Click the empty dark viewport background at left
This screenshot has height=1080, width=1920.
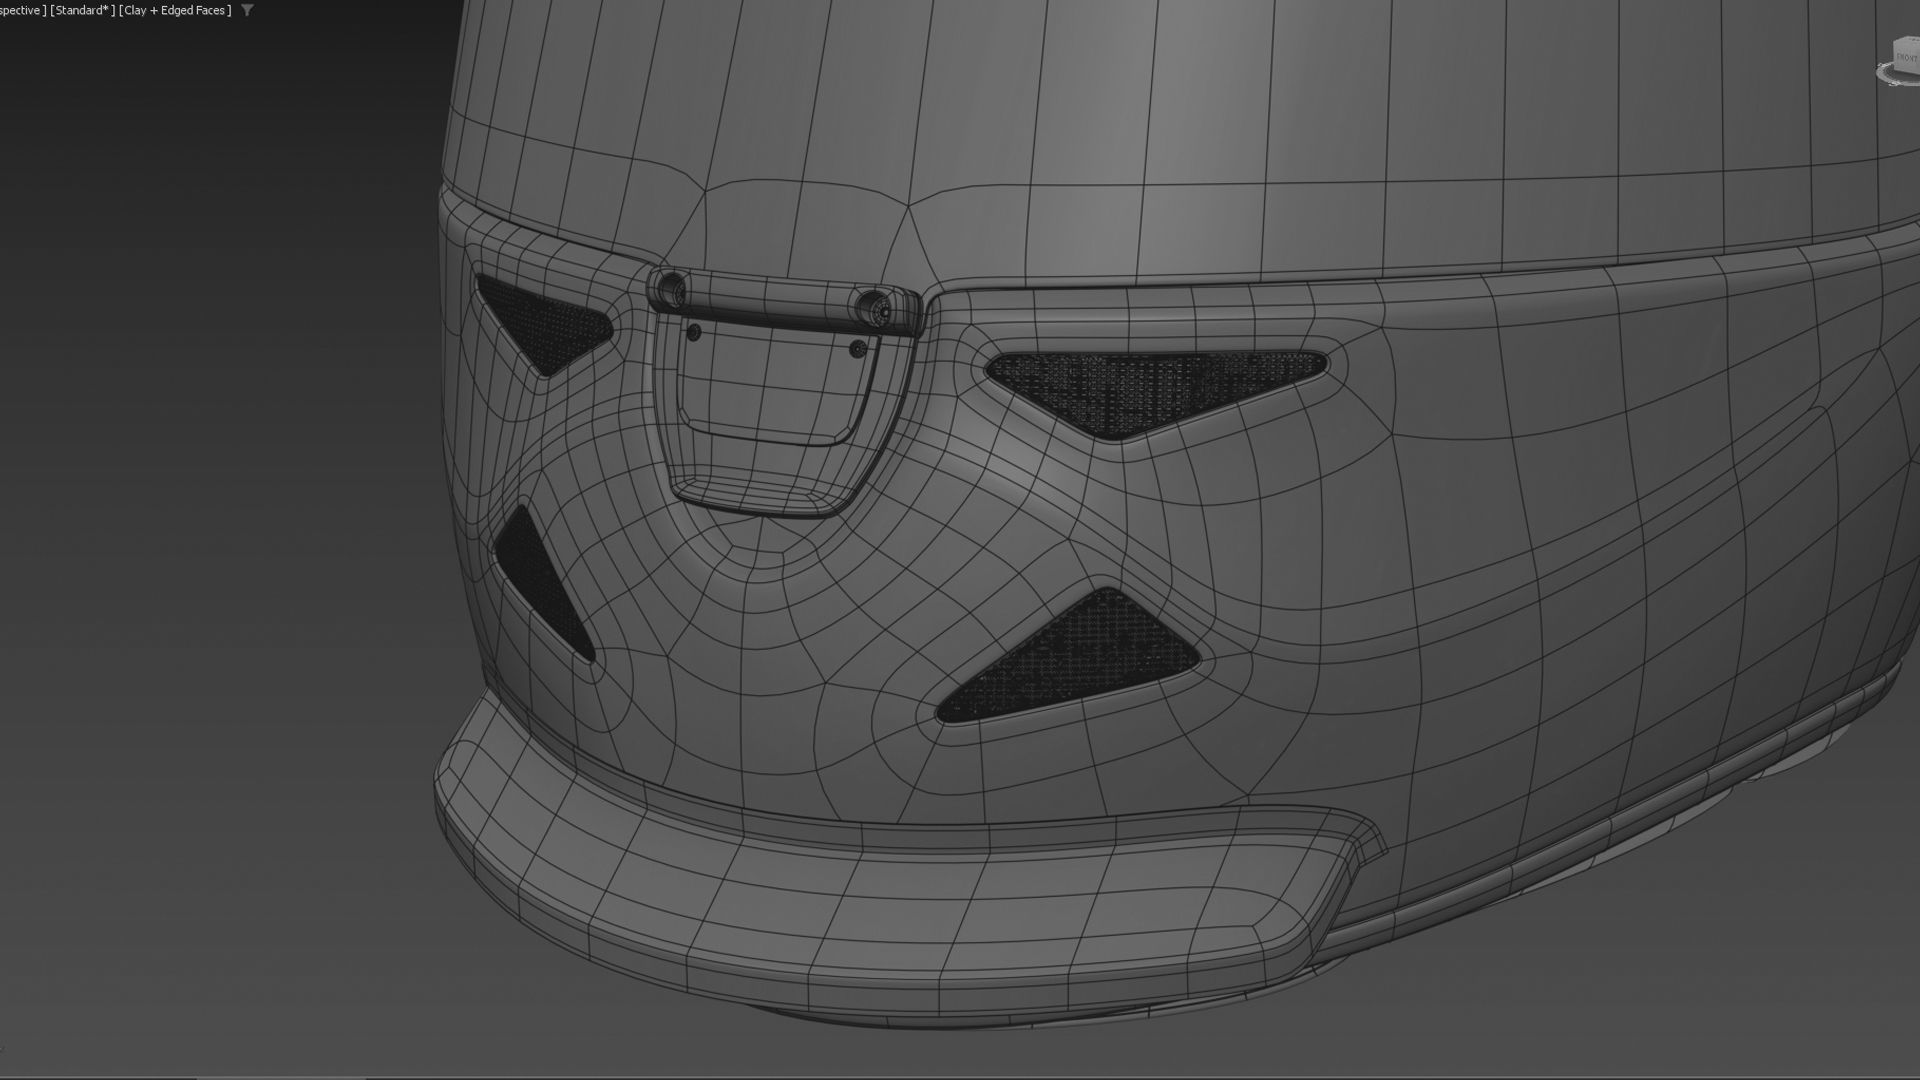(200, 500)
